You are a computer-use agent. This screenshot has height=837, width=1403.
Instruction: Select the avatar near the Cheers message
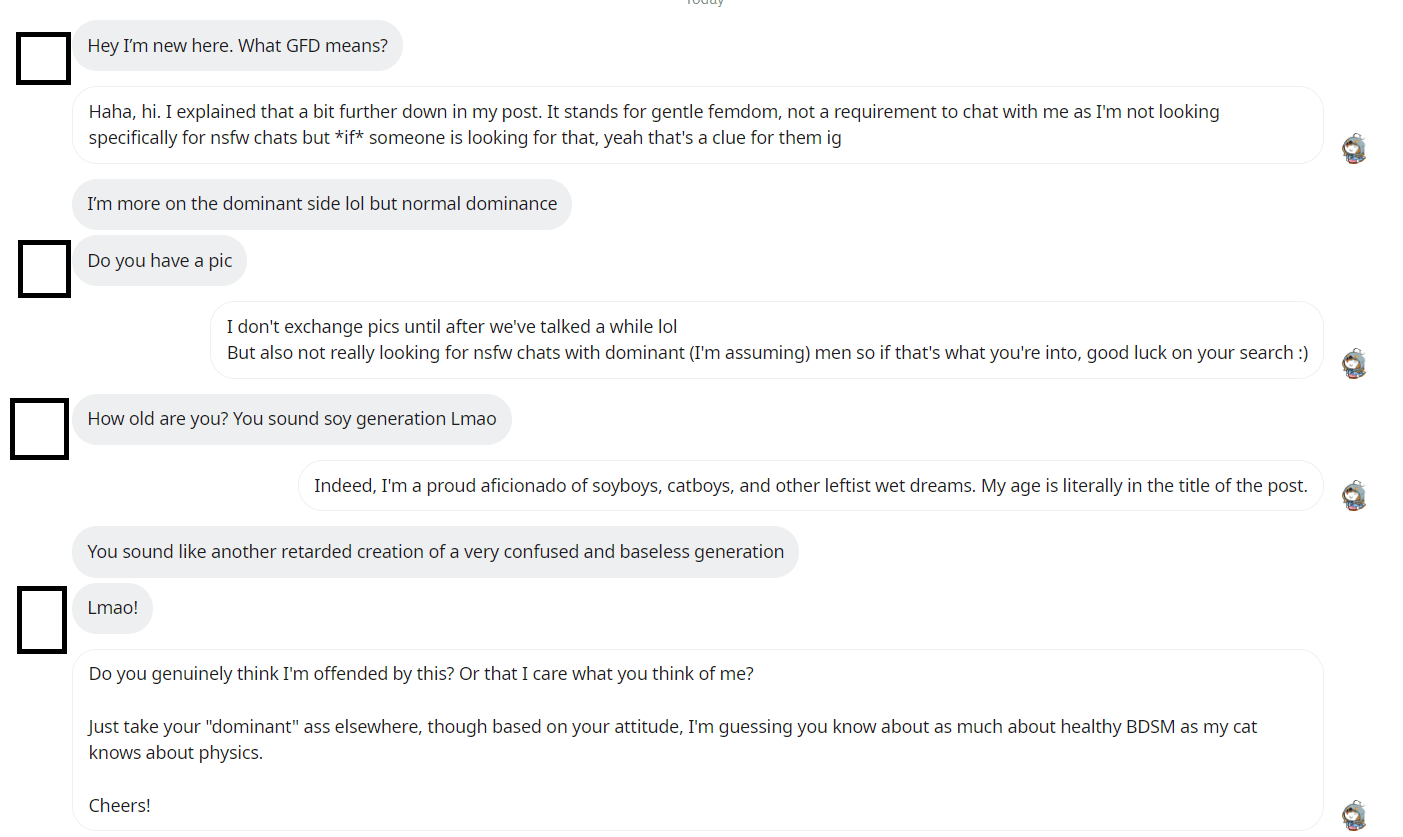tap(1354, 816)
